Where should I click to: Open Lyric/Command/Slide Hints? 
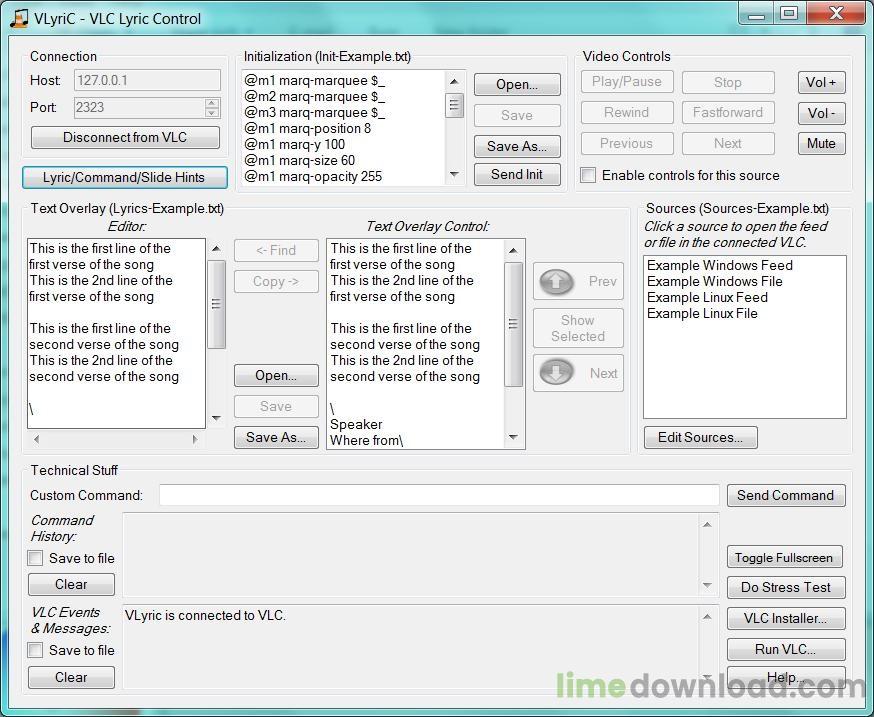point(124,177)
